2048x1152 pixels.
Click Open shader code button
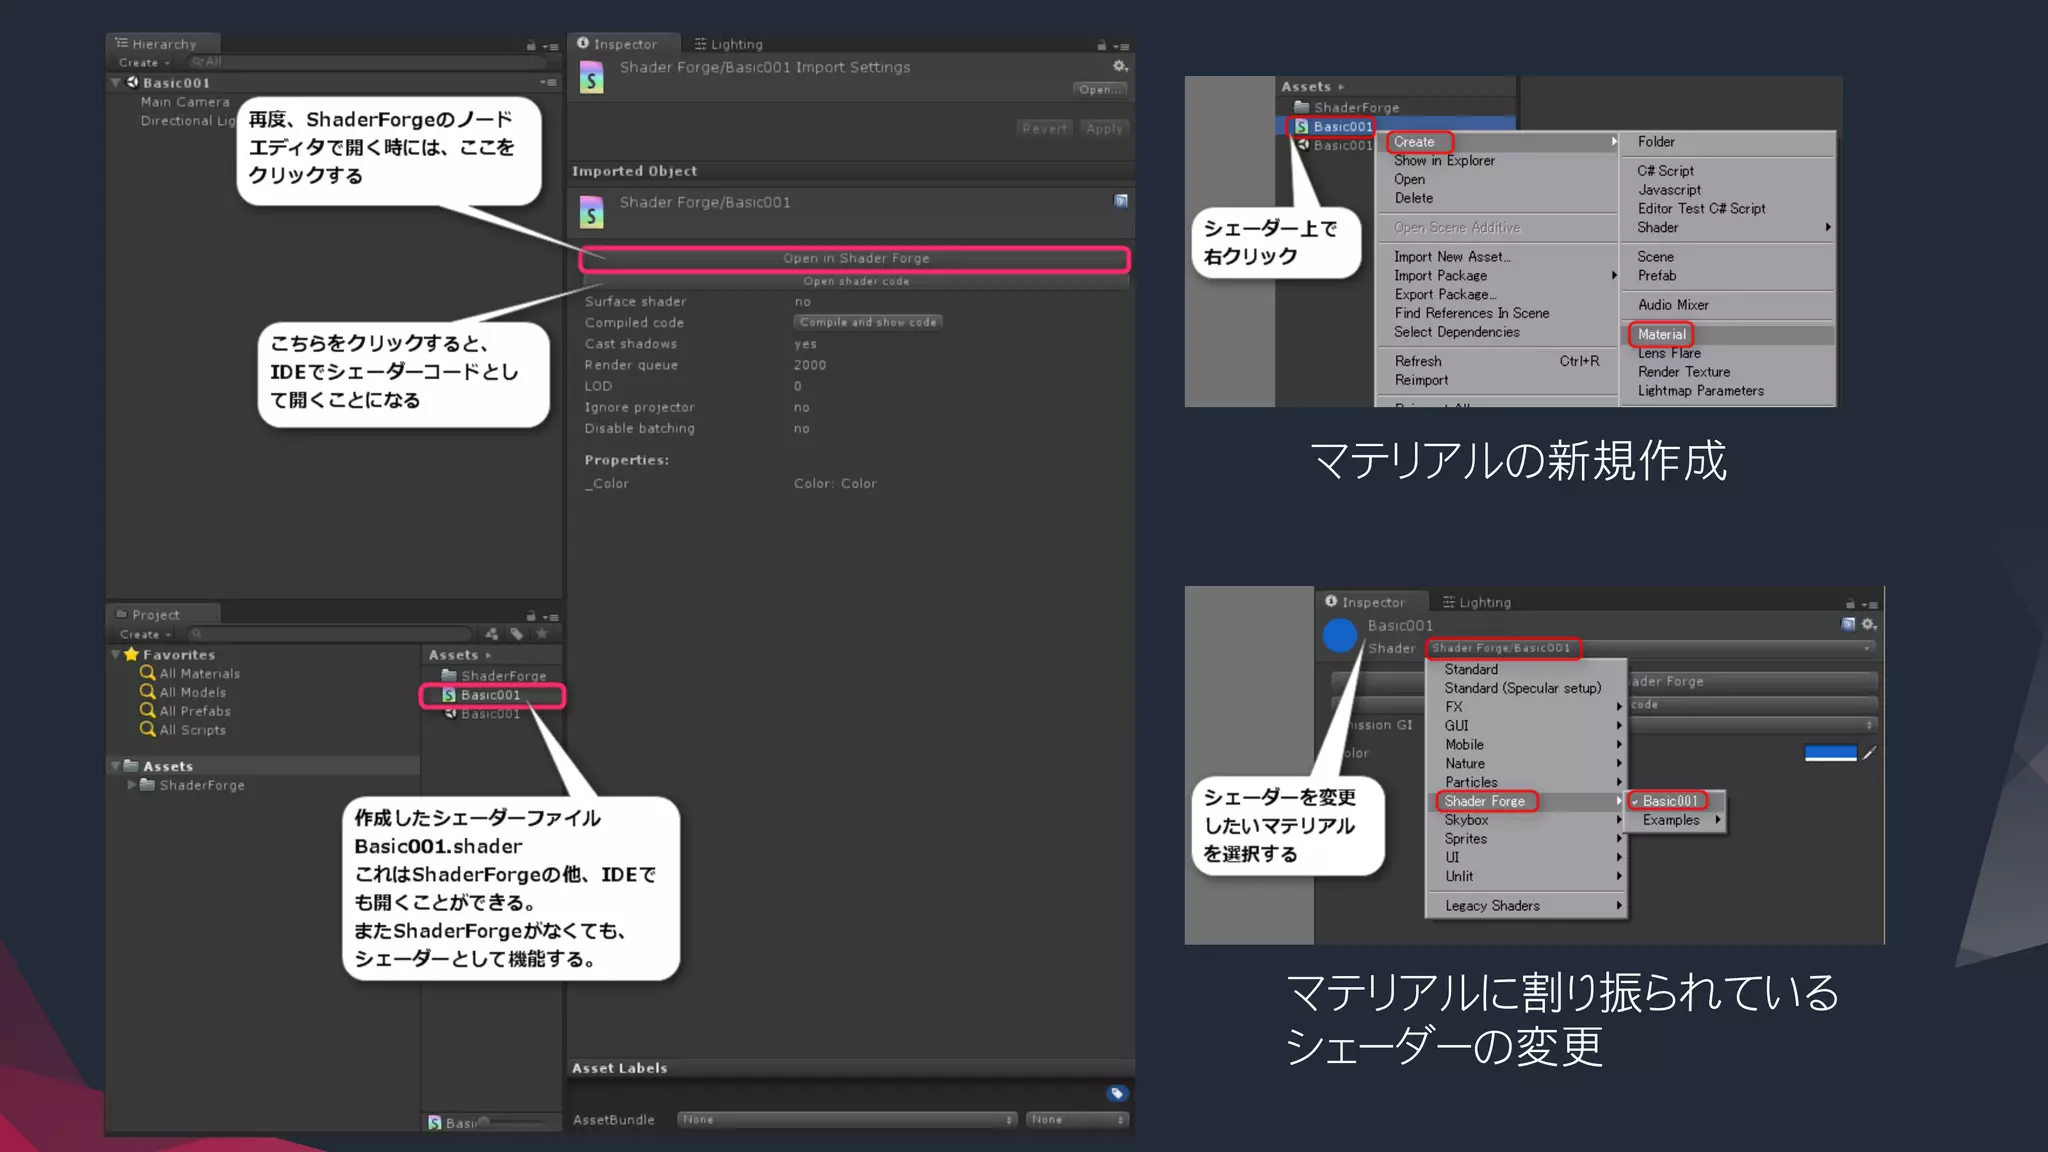[x=855, y=281]
